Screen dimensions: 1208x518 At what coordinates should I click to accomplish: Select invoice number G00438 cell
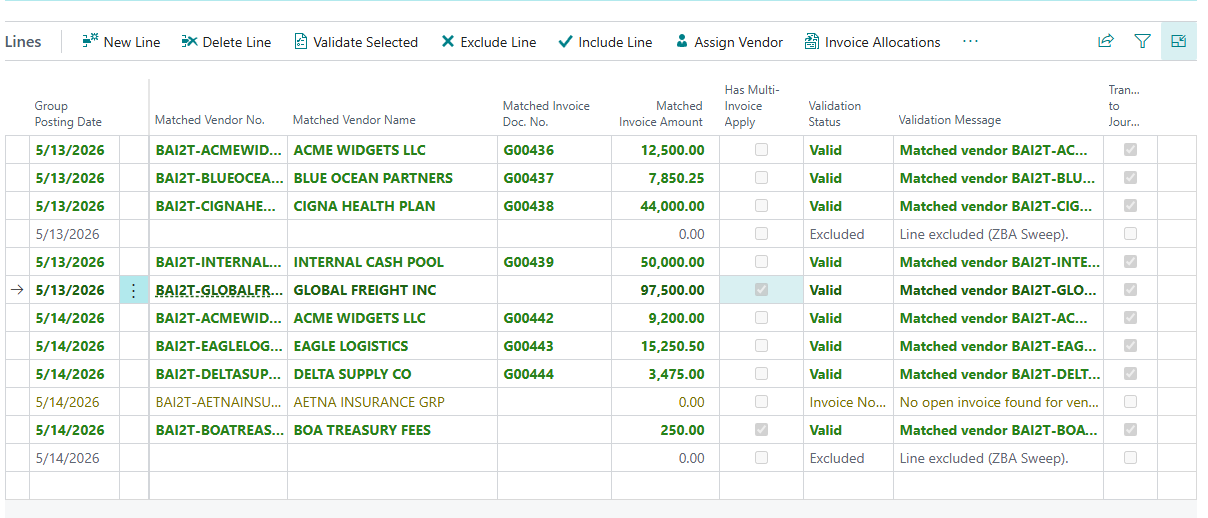click(x=554, y=206)
